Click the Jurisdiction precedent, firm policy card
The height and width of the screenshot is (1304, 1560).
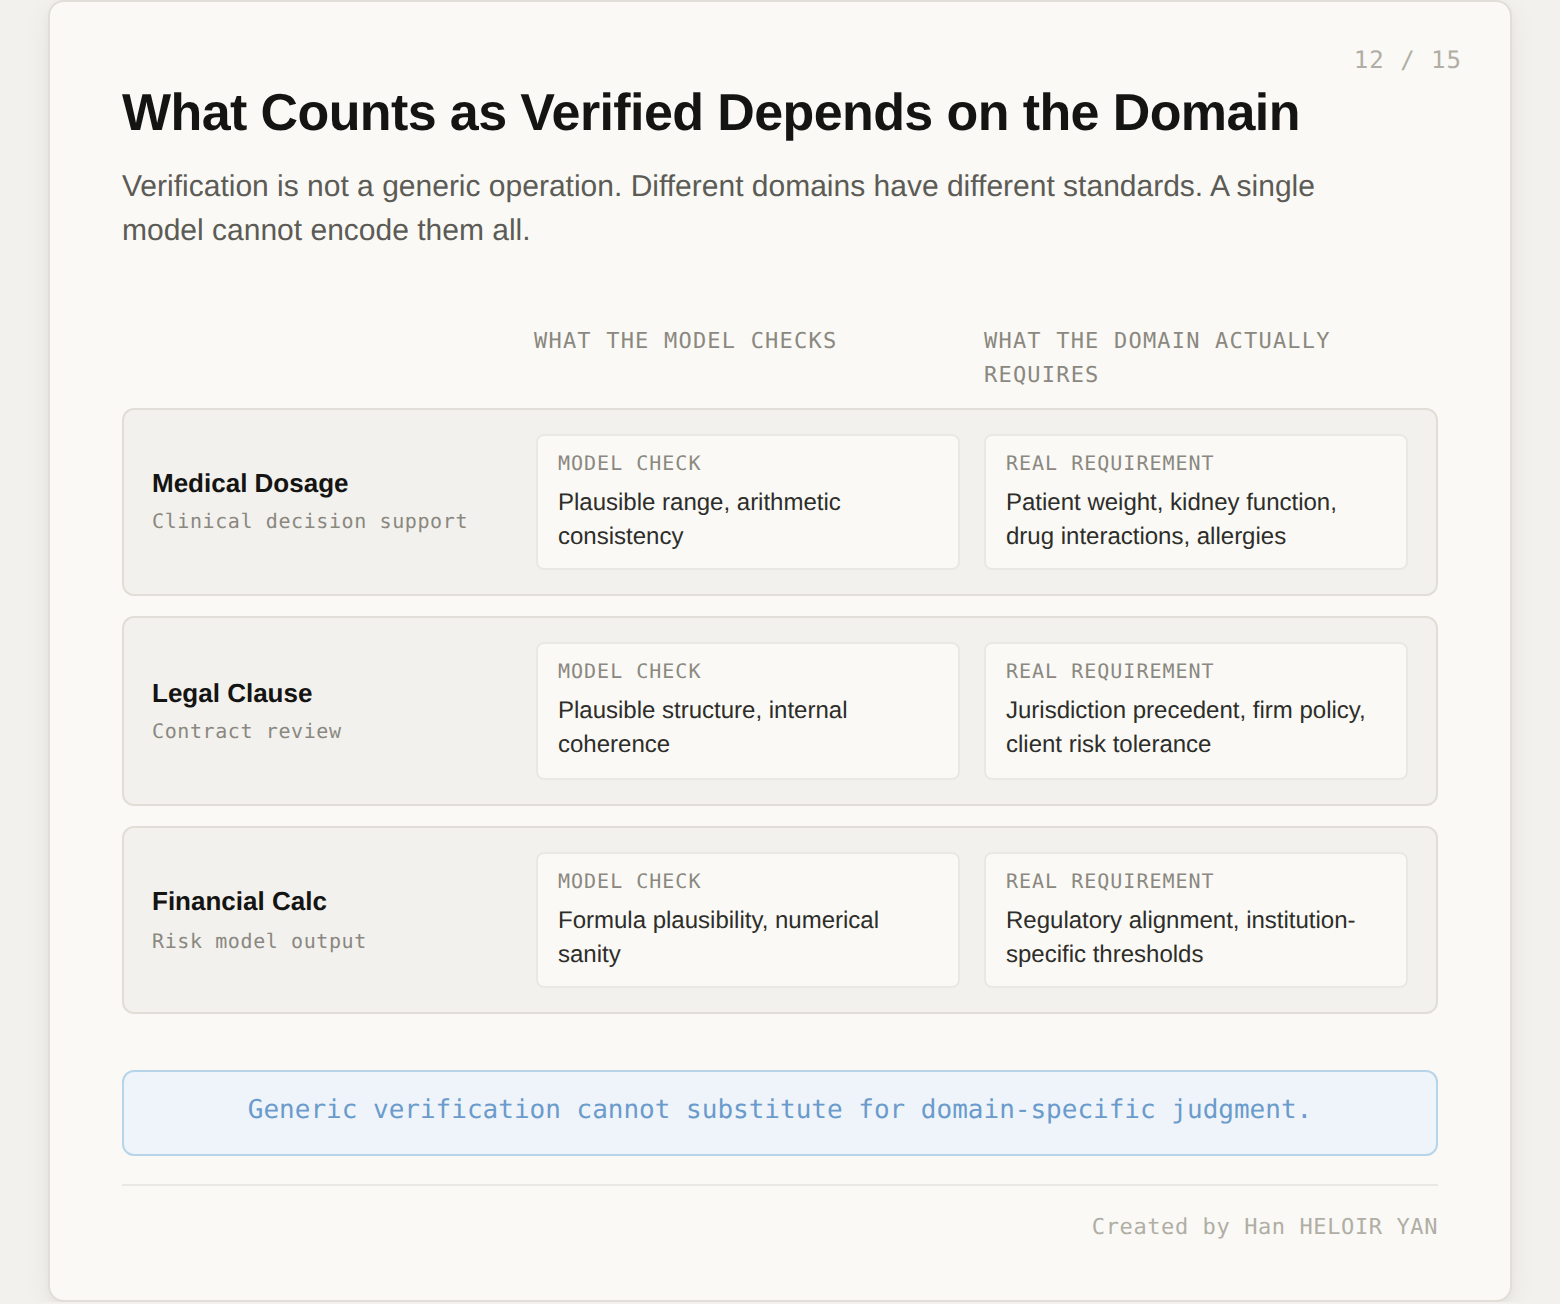point(1196,711)
